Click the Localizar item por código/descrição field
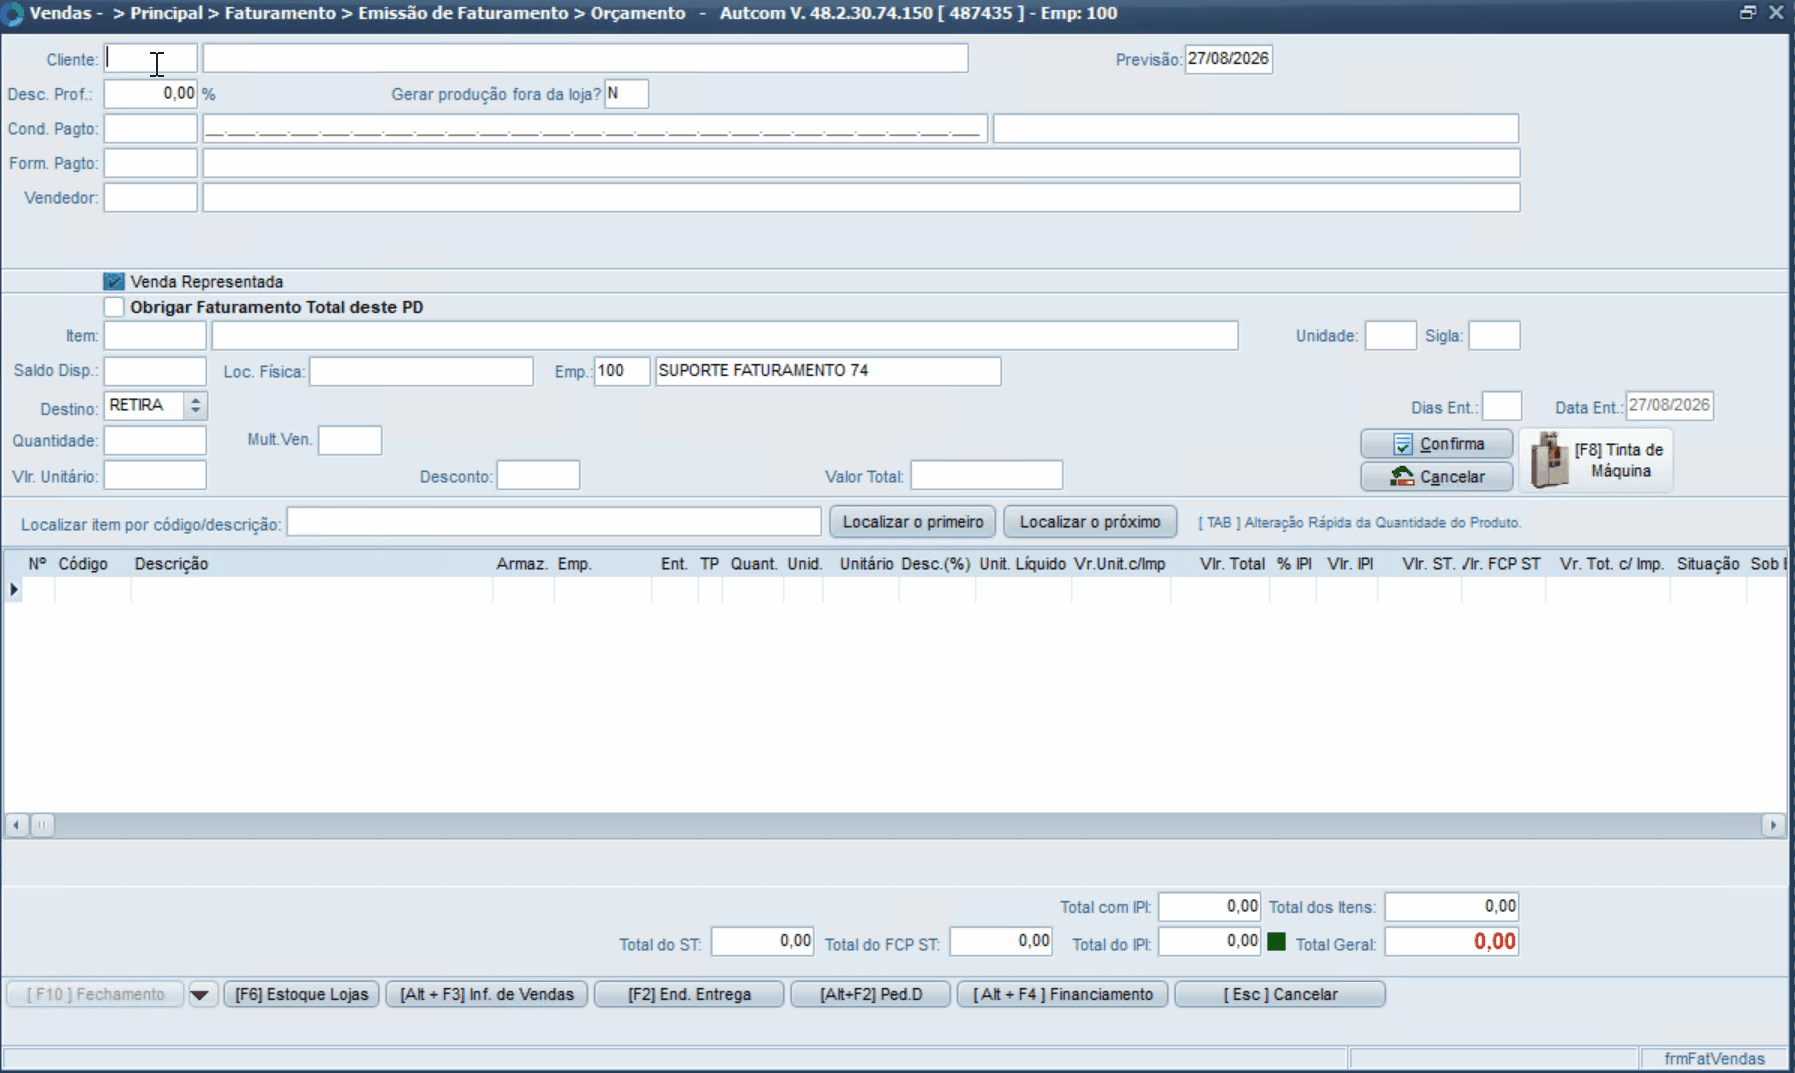The image size is (1795, 1073). tap(554, 522)
